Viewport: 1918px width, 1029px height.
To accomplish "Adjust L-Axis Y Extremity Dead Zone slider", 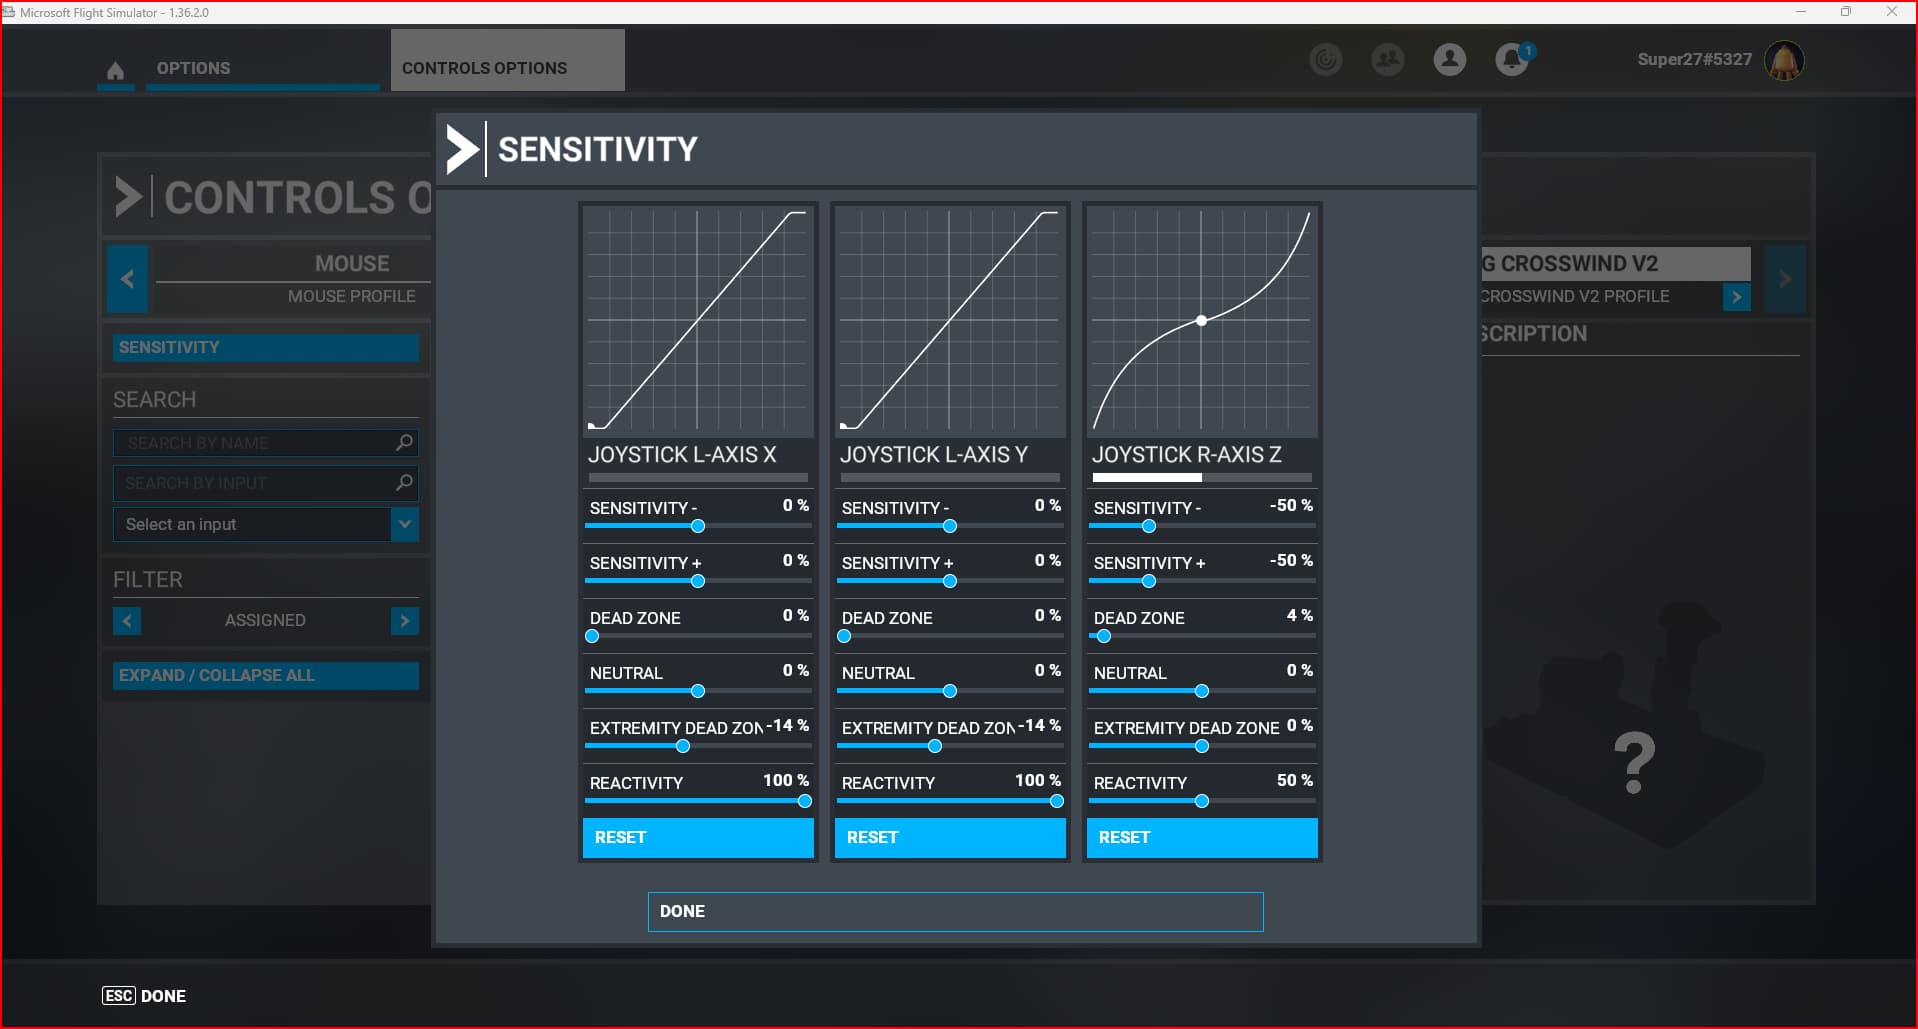I will [x=935, y=746].
